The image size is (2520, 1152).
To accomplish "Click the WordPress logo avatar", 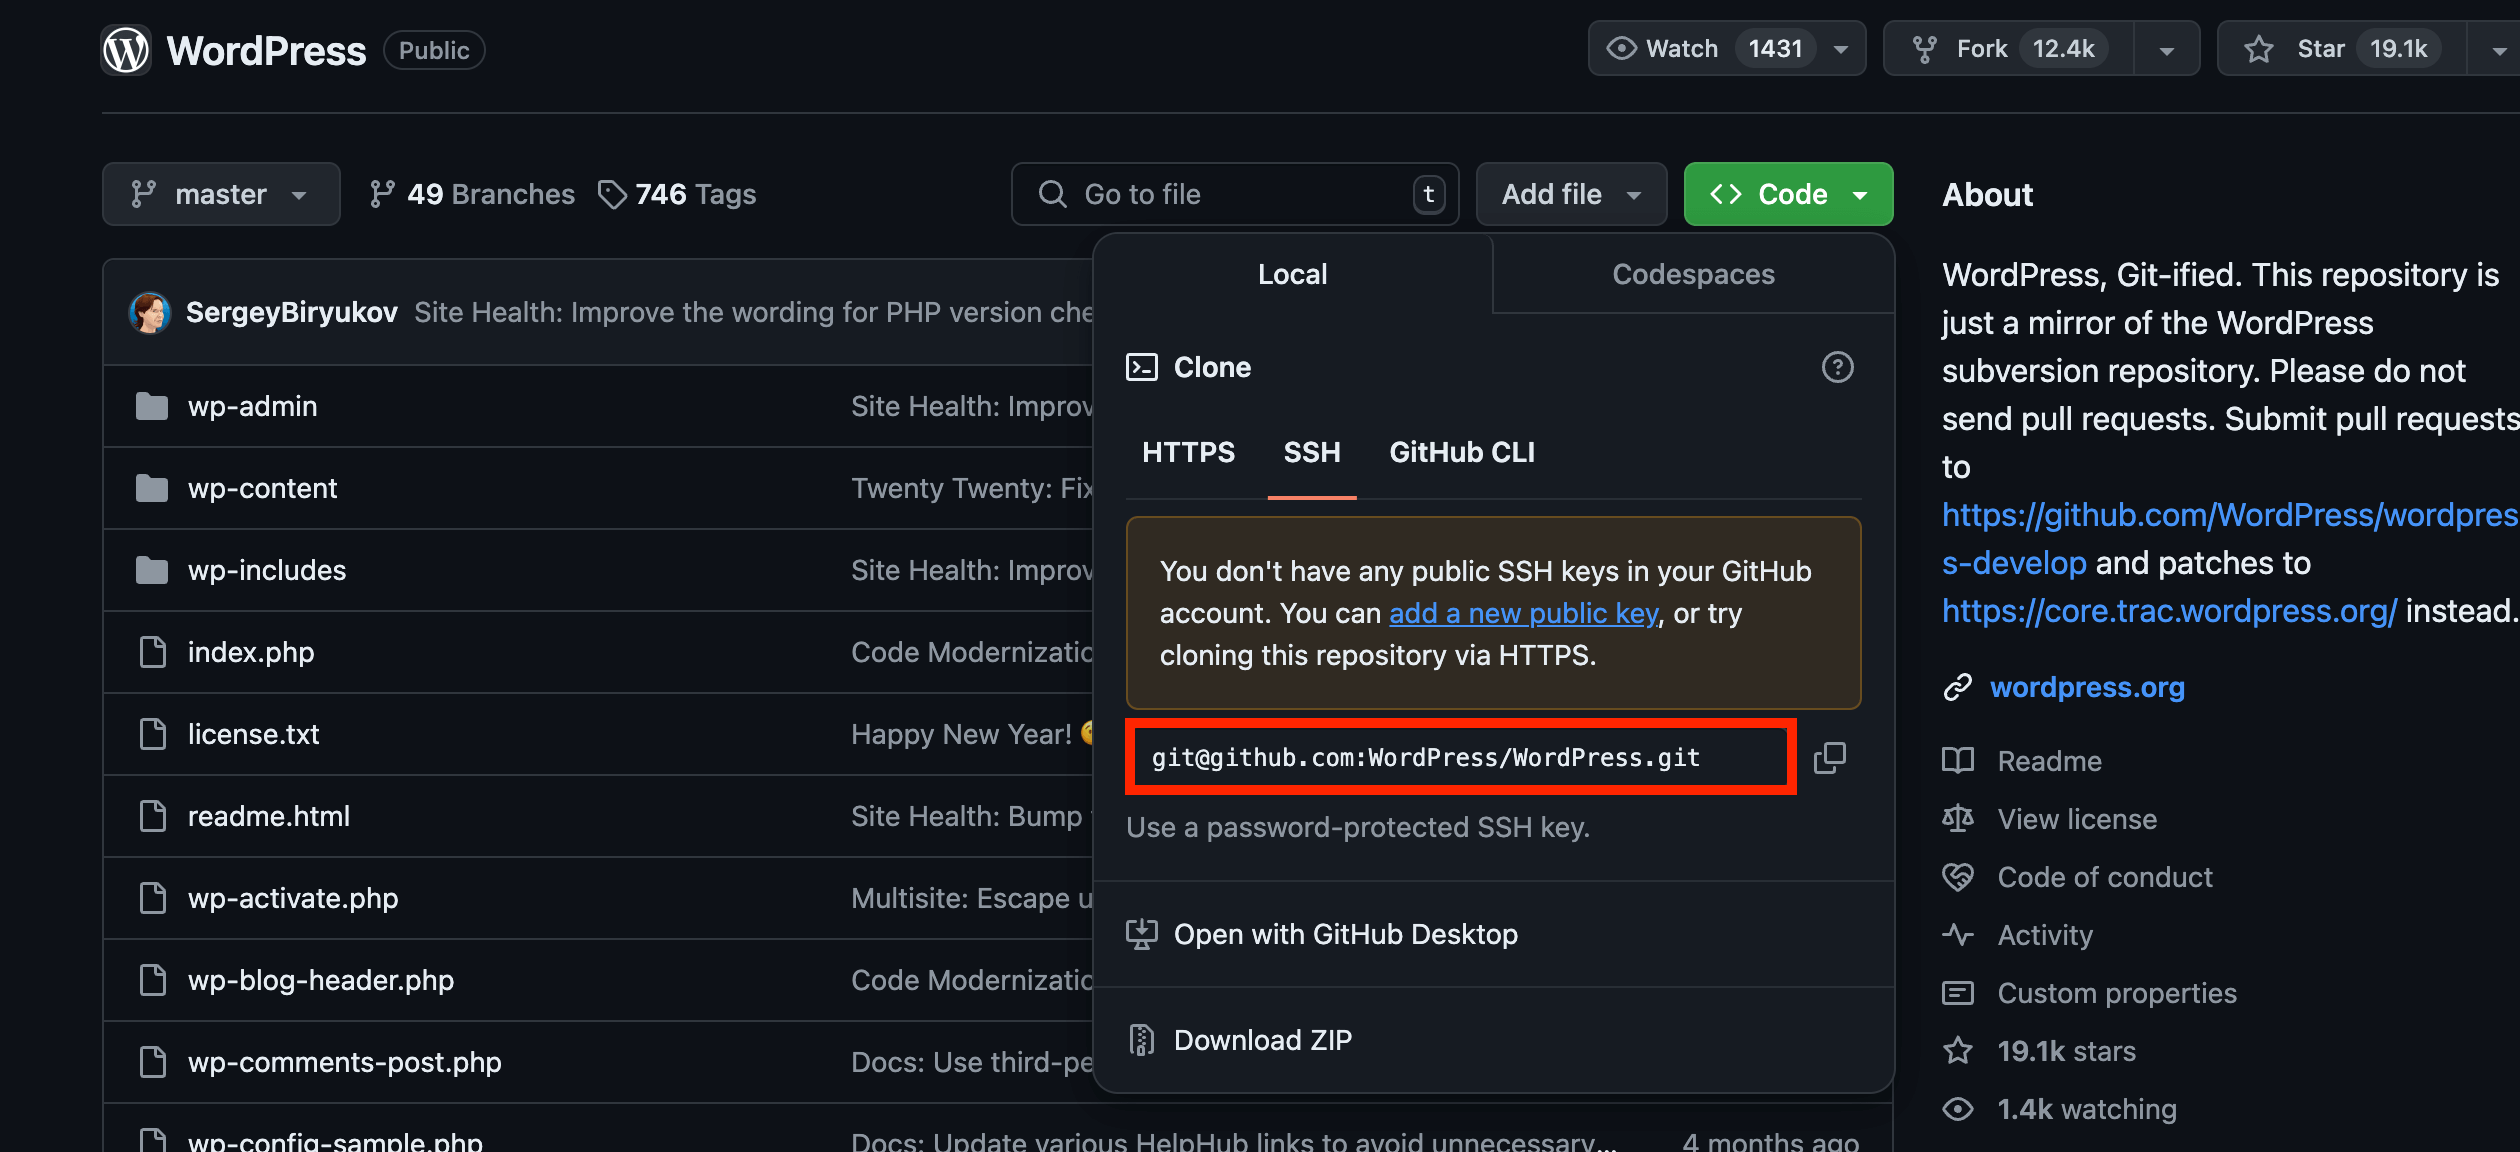I will (126, 49).
